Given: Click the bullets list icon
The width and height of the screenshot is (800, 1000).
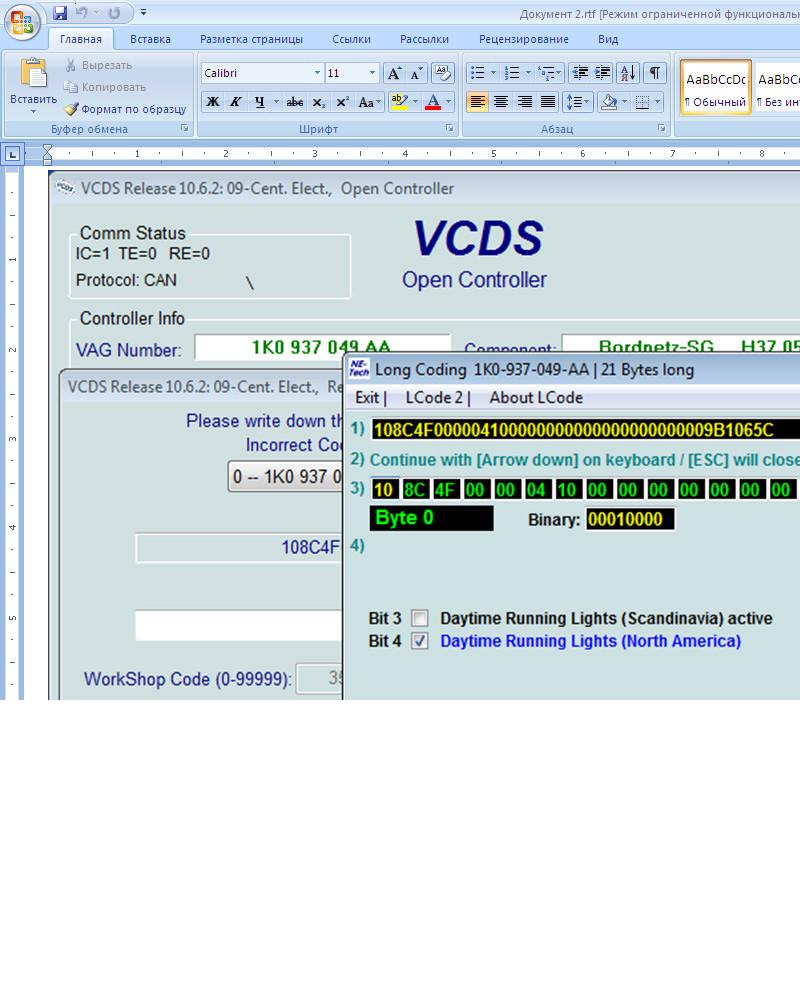Looking at the screenshot, I should tap(478, 73).
